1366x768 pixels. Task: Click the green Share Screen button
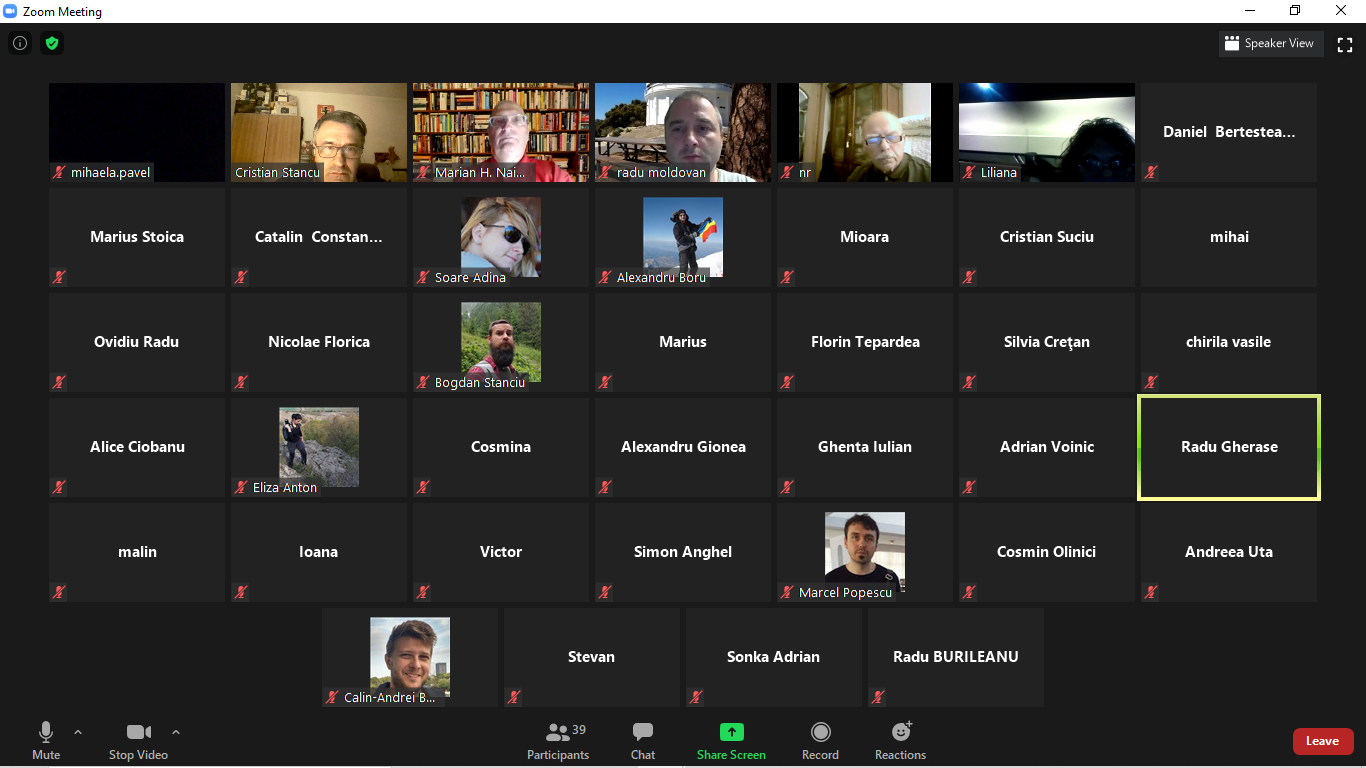pos(731,740)
